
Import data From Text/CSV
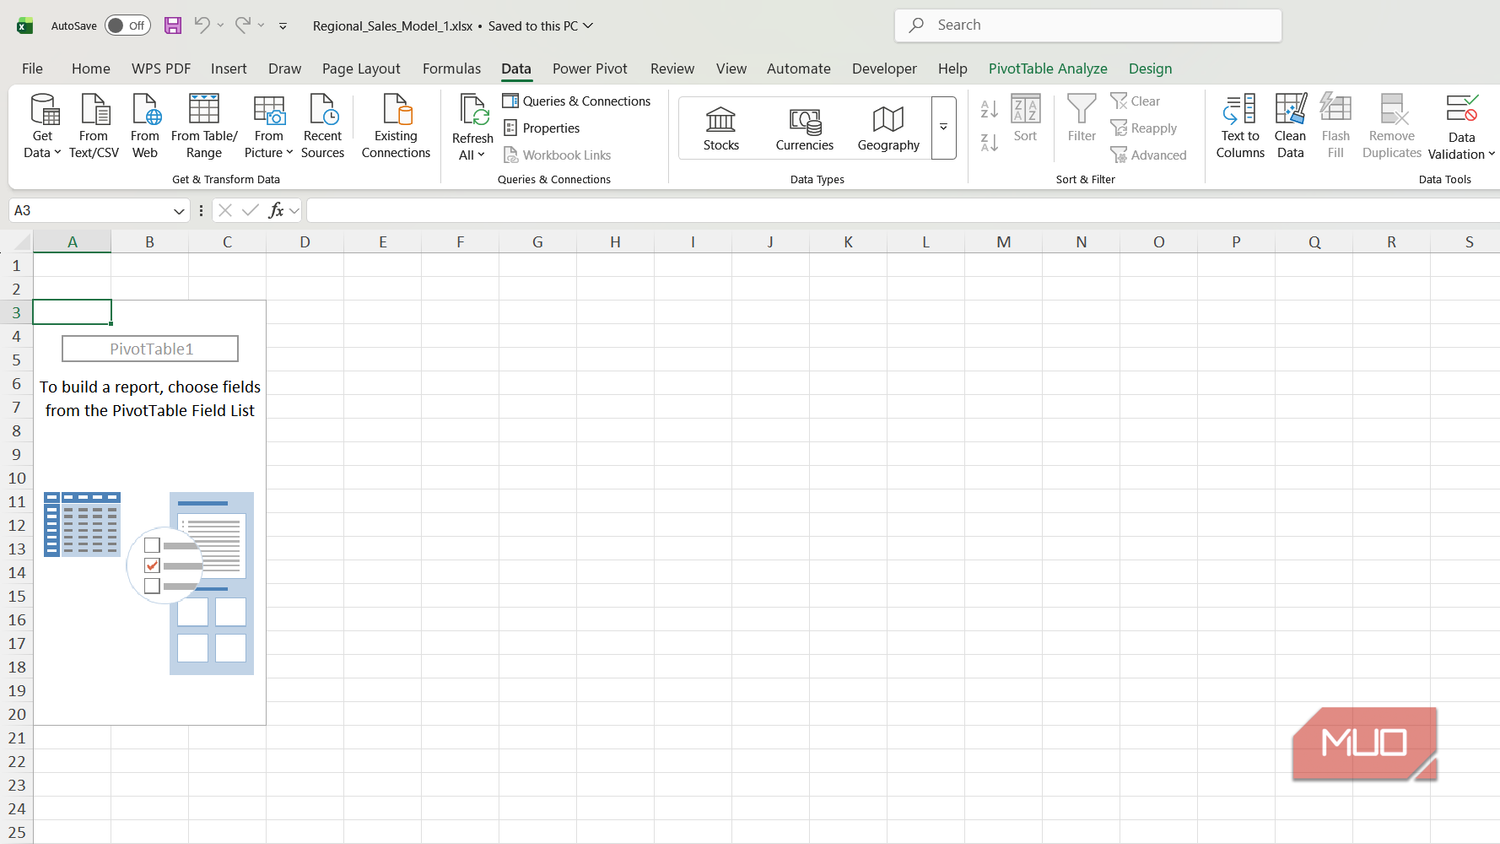click(x=94, y=126)
